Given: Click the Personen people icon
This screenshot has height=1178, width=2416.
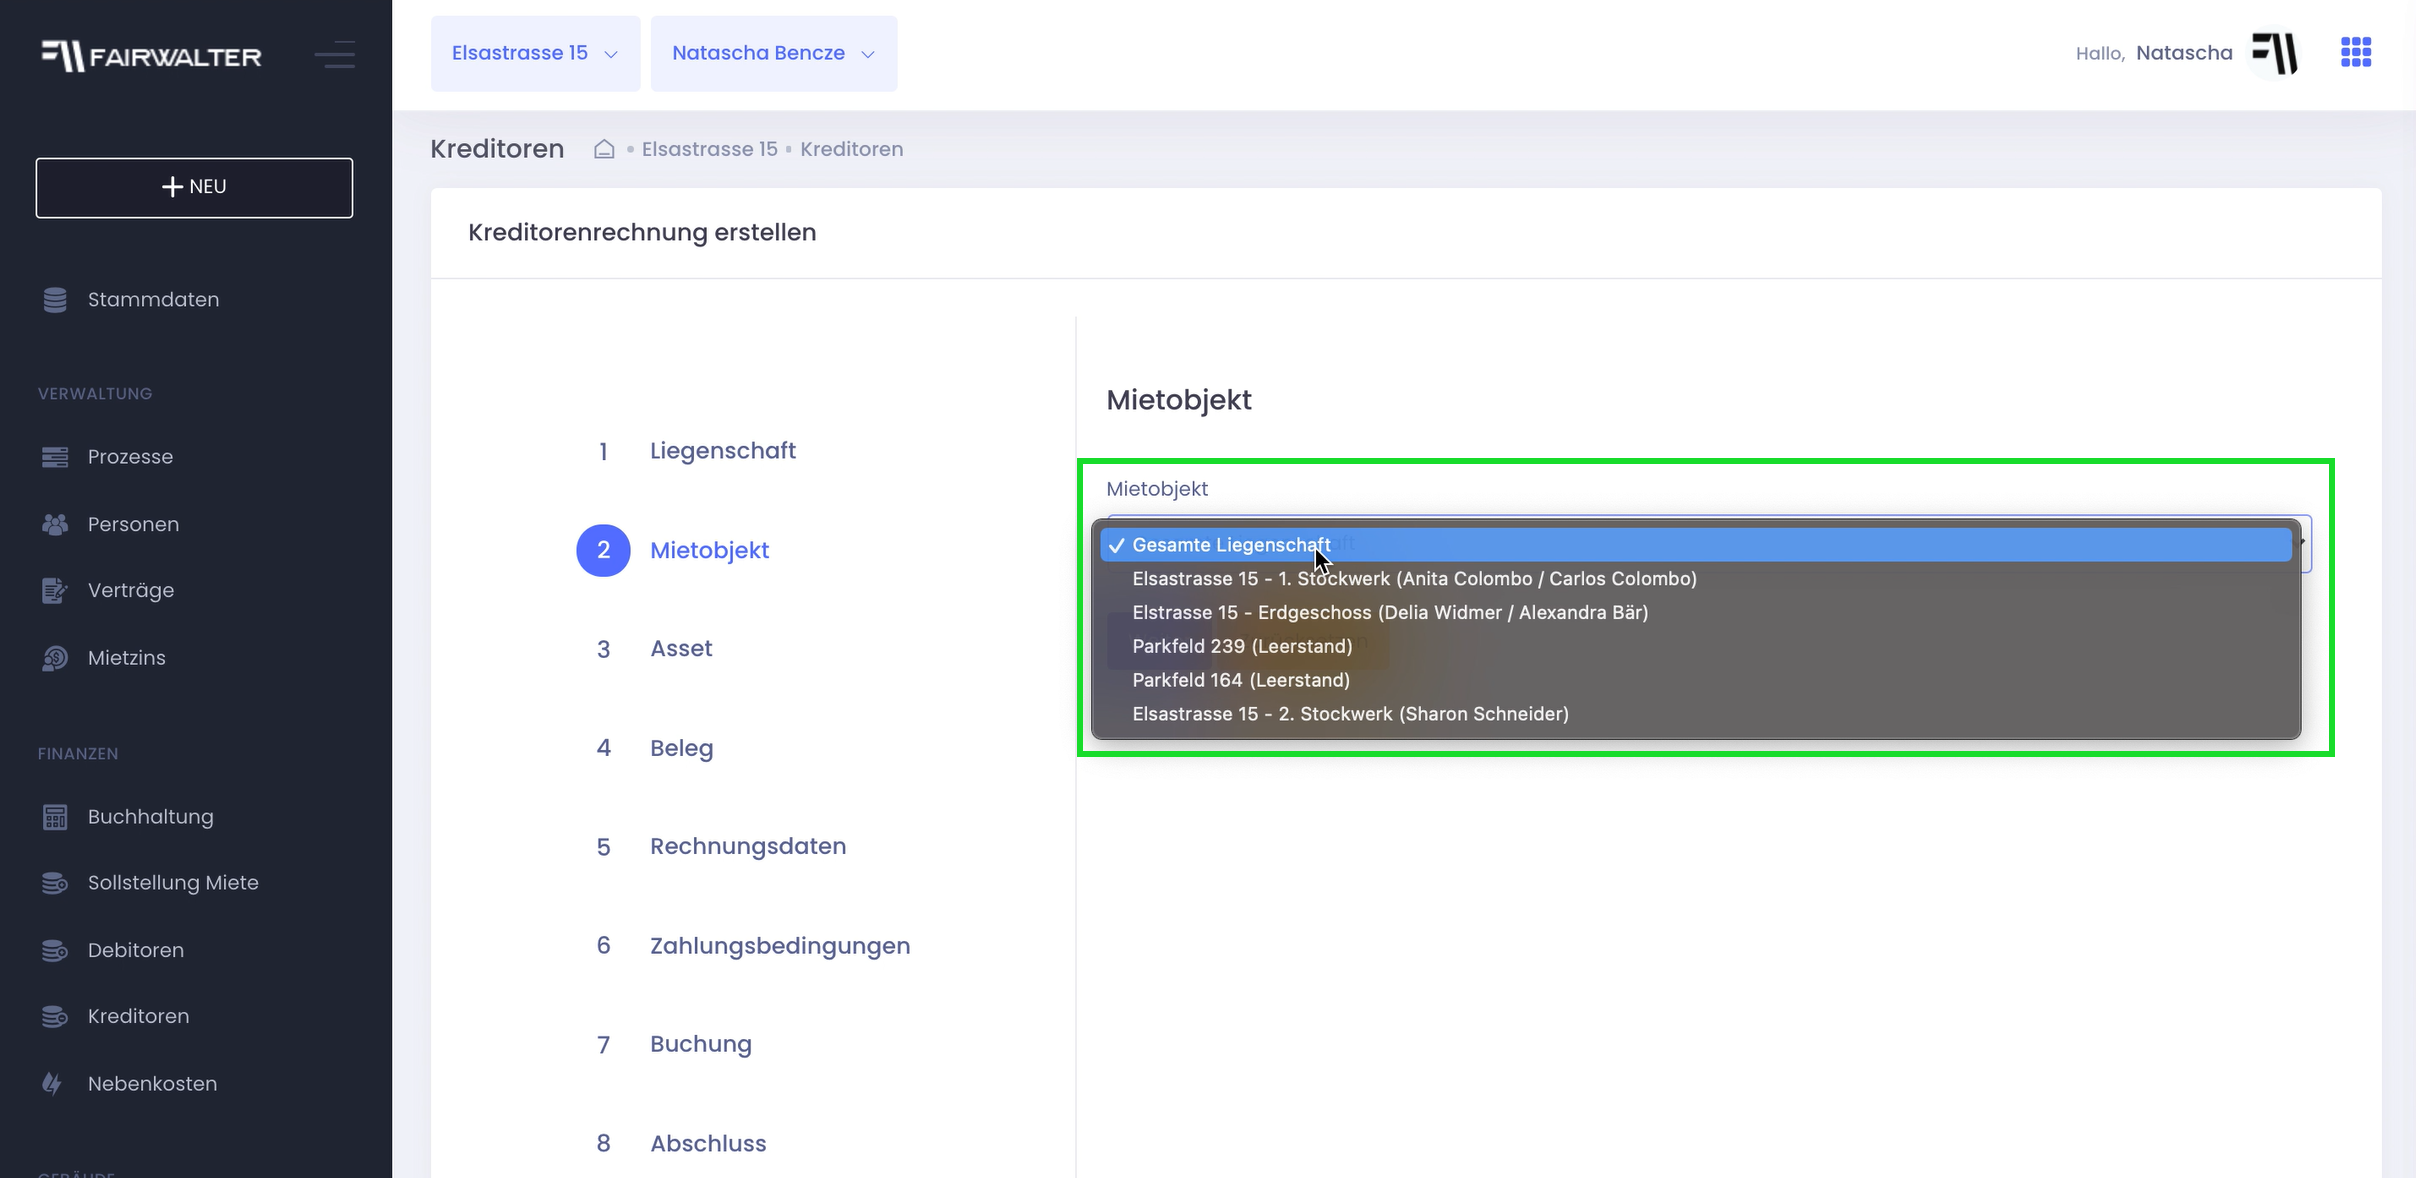Looking at the screenshot, I should pyautogui.click(x=55, y=524).
